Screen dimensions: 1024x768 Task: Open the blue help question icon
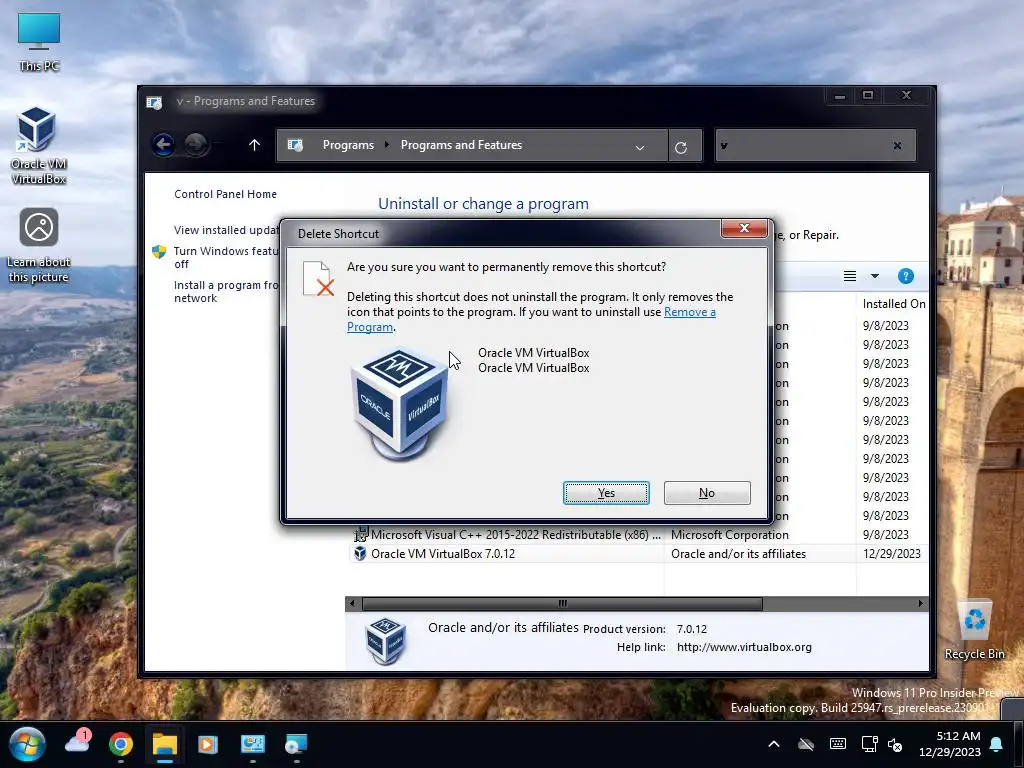coord(906,276)
